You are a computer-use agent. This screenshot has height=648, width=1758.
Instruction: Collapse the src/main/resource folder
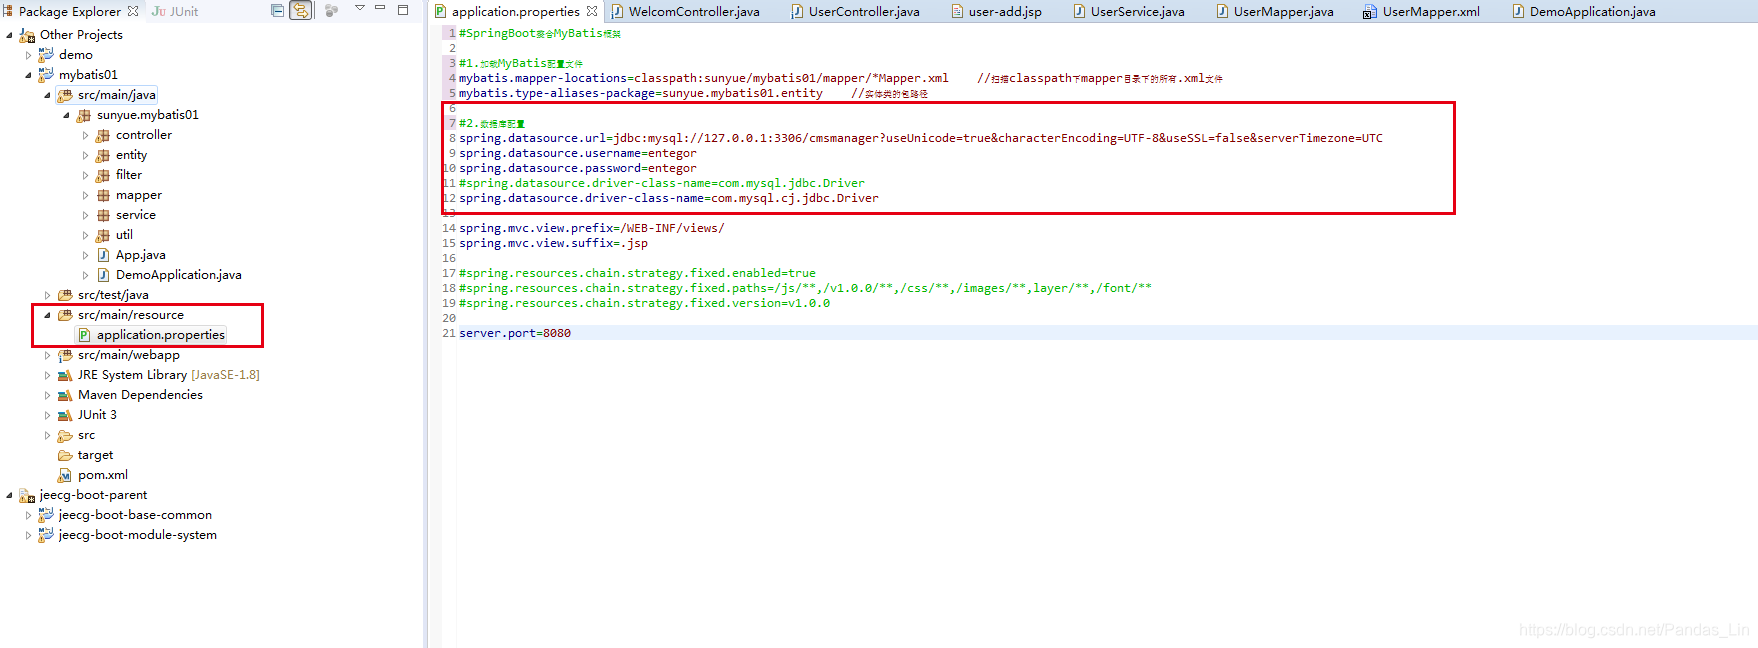click(x=48, y=315)
